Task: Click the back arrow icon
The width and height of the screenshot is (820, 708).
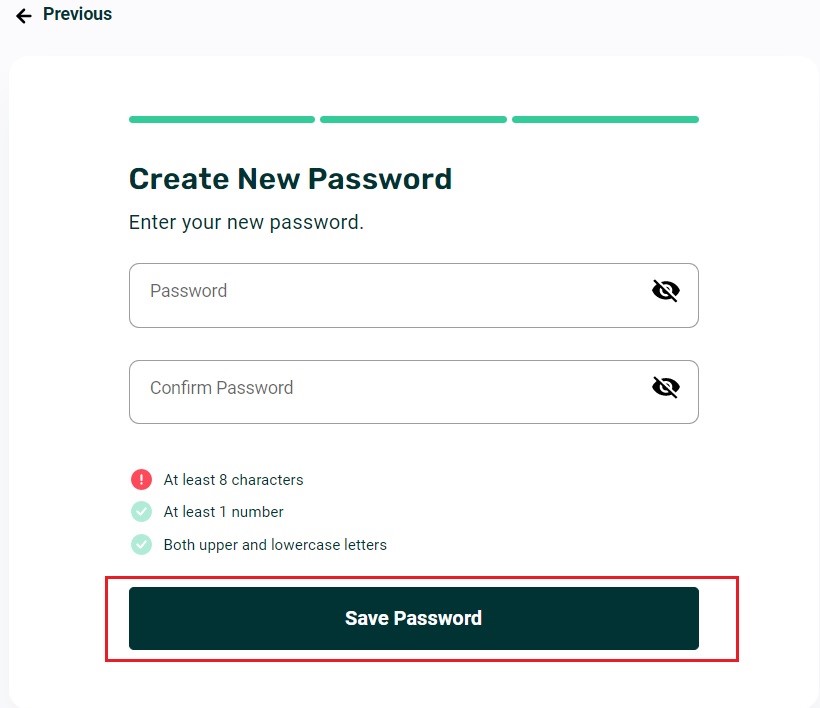Action: (24, 16)
